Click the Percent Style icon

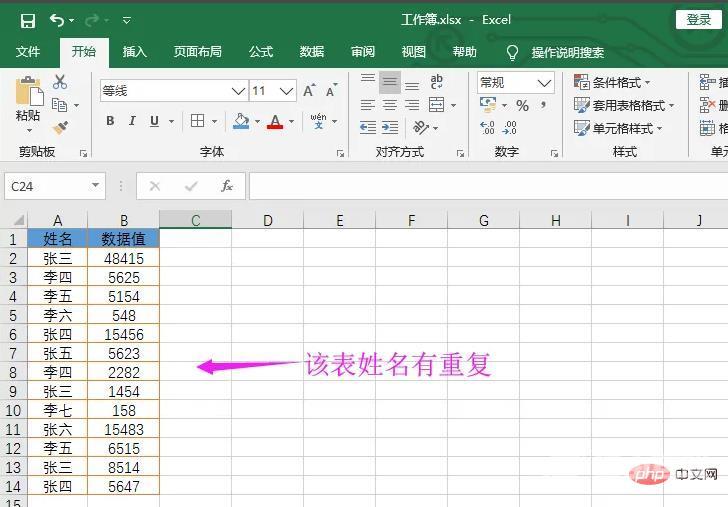pos(522,105)
